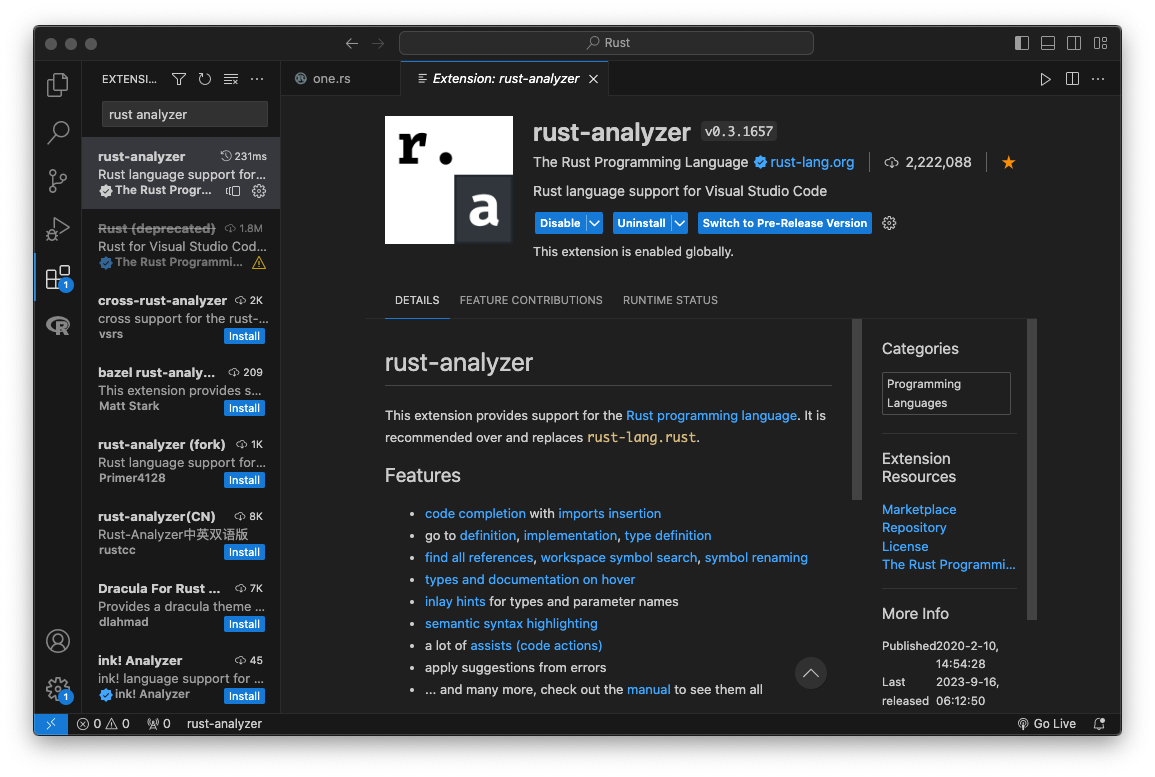Toggle the secondary side bar layout icon
The image size is (1155, 777).
(1074, 43)
